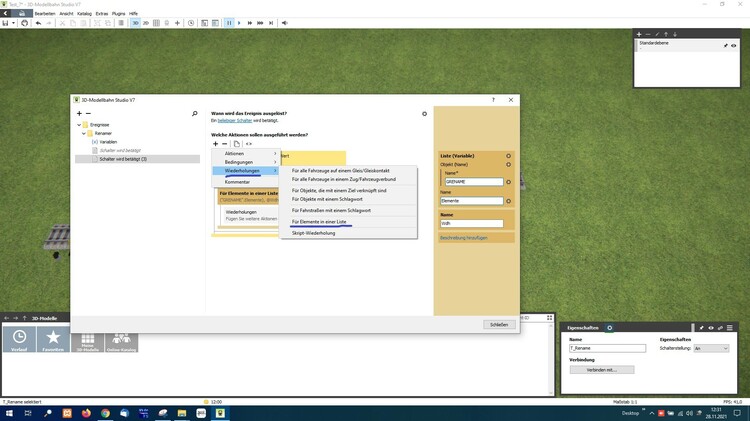The height and width of the screenshot is (421, 750).
Task: Click the search icon in event tree
Action: click(x=195, y=113)
